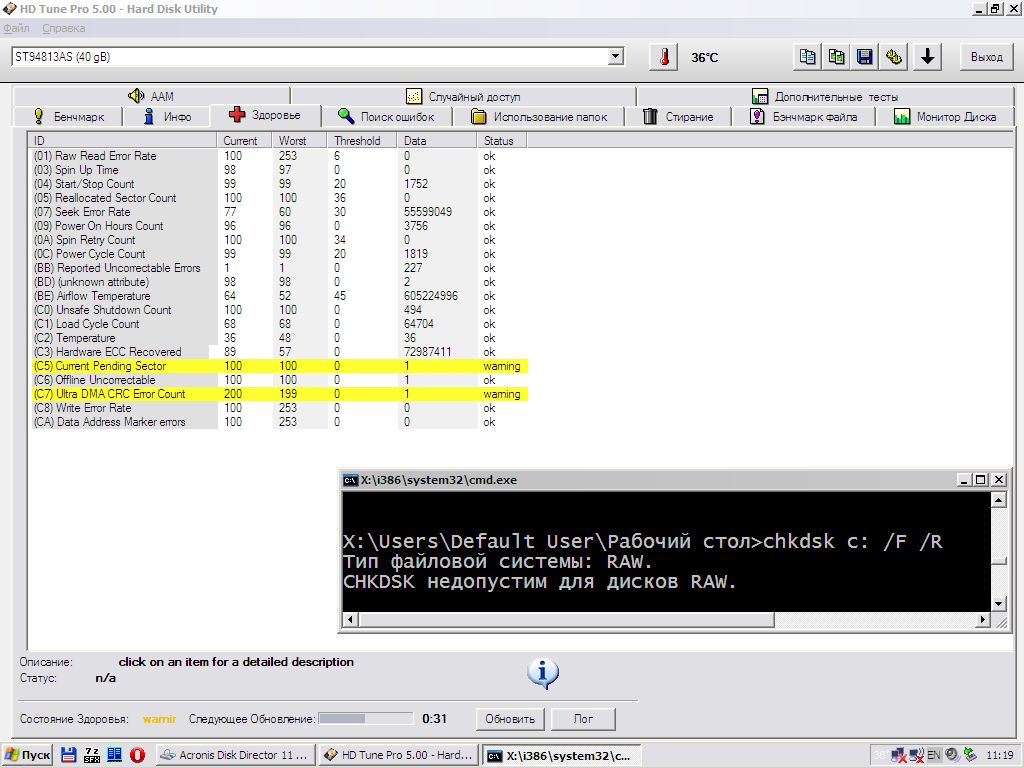This screenshot has width=1024, height=768.
Task: Select the (C1) Load Cycle Count row
Action: pyautogui.click(x=280, y=324)
